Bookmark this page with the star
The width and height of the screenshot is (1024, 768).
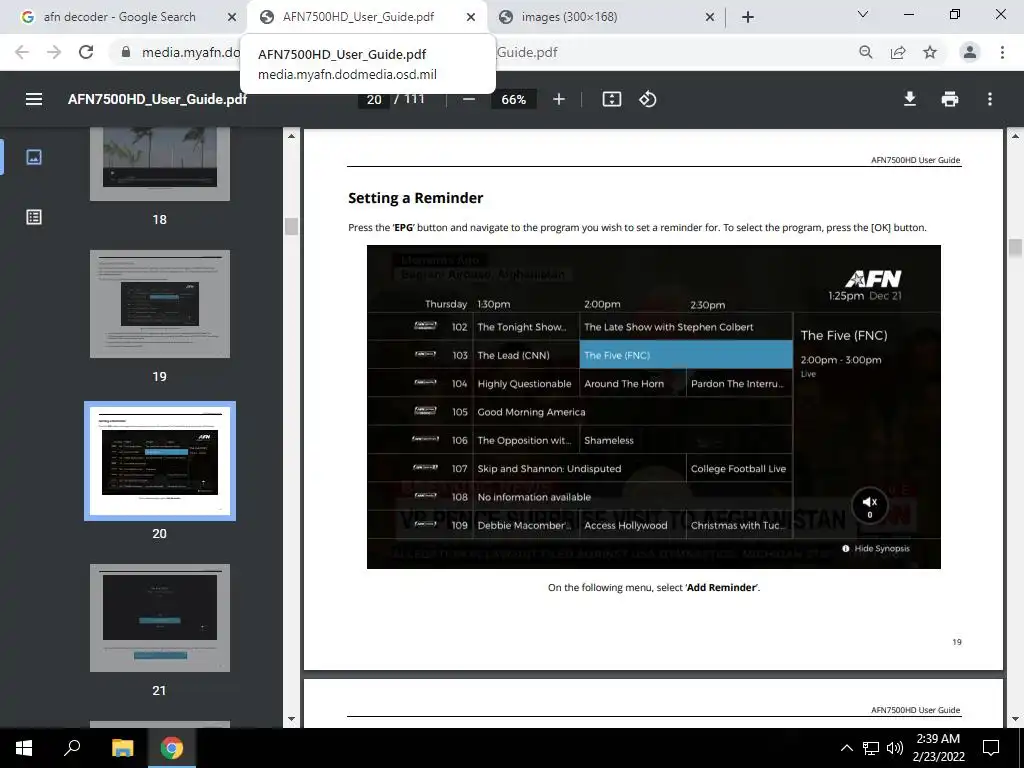point(930,52)
